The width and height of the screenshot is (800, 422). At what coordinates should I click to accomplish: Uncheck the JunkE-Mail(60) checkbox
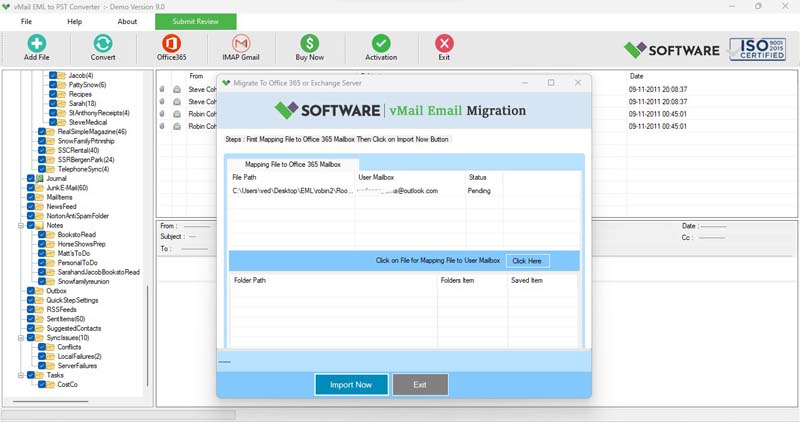(x=31, y=188)
